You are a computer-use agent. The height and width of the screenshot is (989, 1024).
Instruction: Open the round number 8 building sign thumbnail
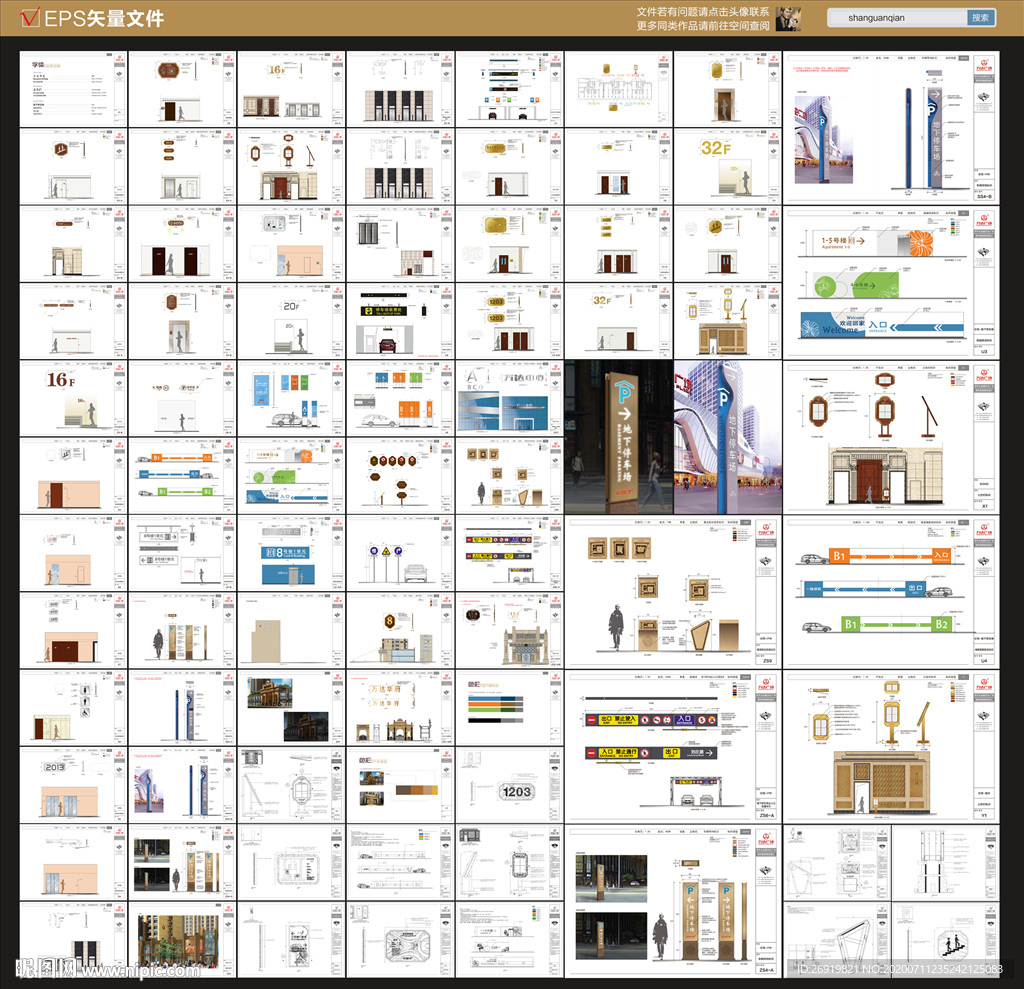[400, 630]
